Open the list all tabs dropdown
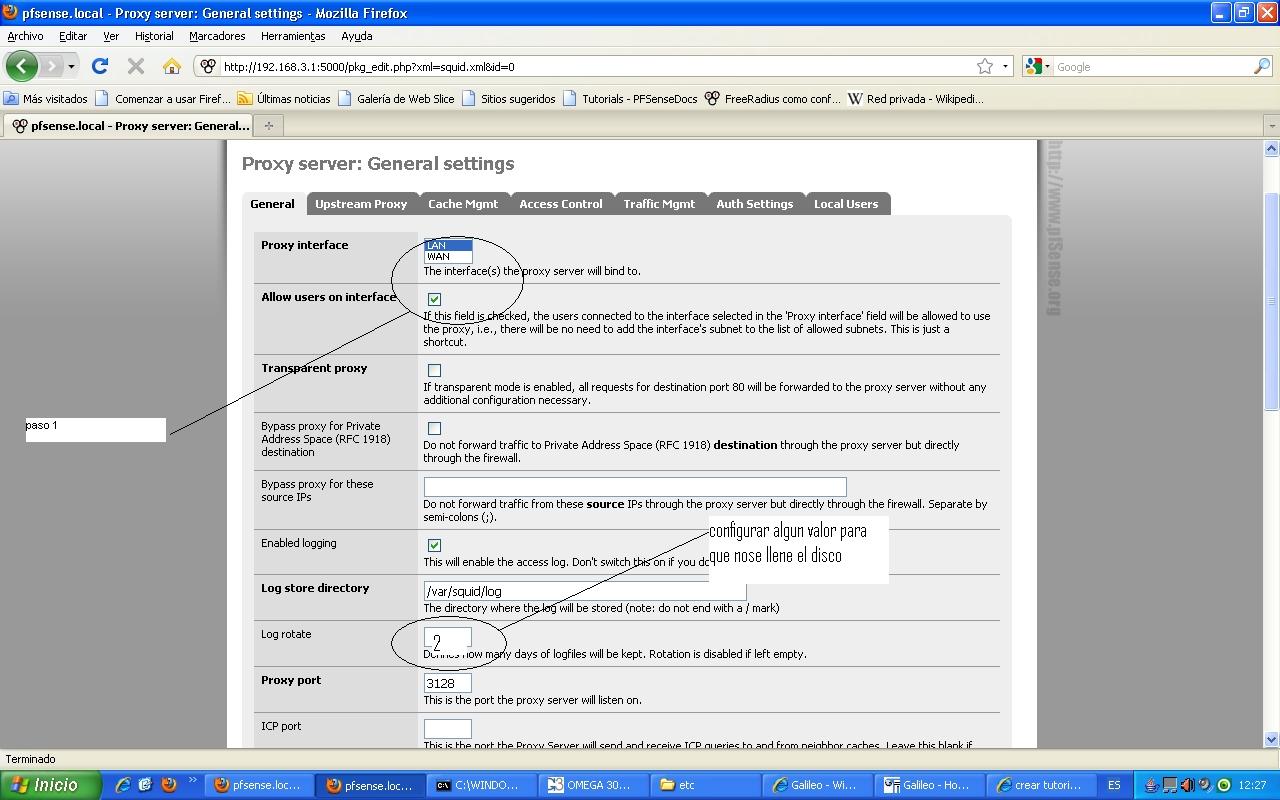1280x800 pixels. [1271, 126]
